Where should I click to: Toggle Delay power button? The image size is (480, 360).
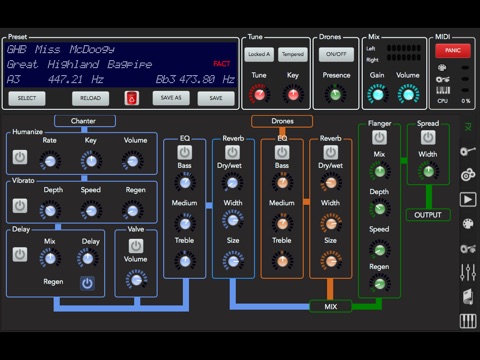click(20, 255)
